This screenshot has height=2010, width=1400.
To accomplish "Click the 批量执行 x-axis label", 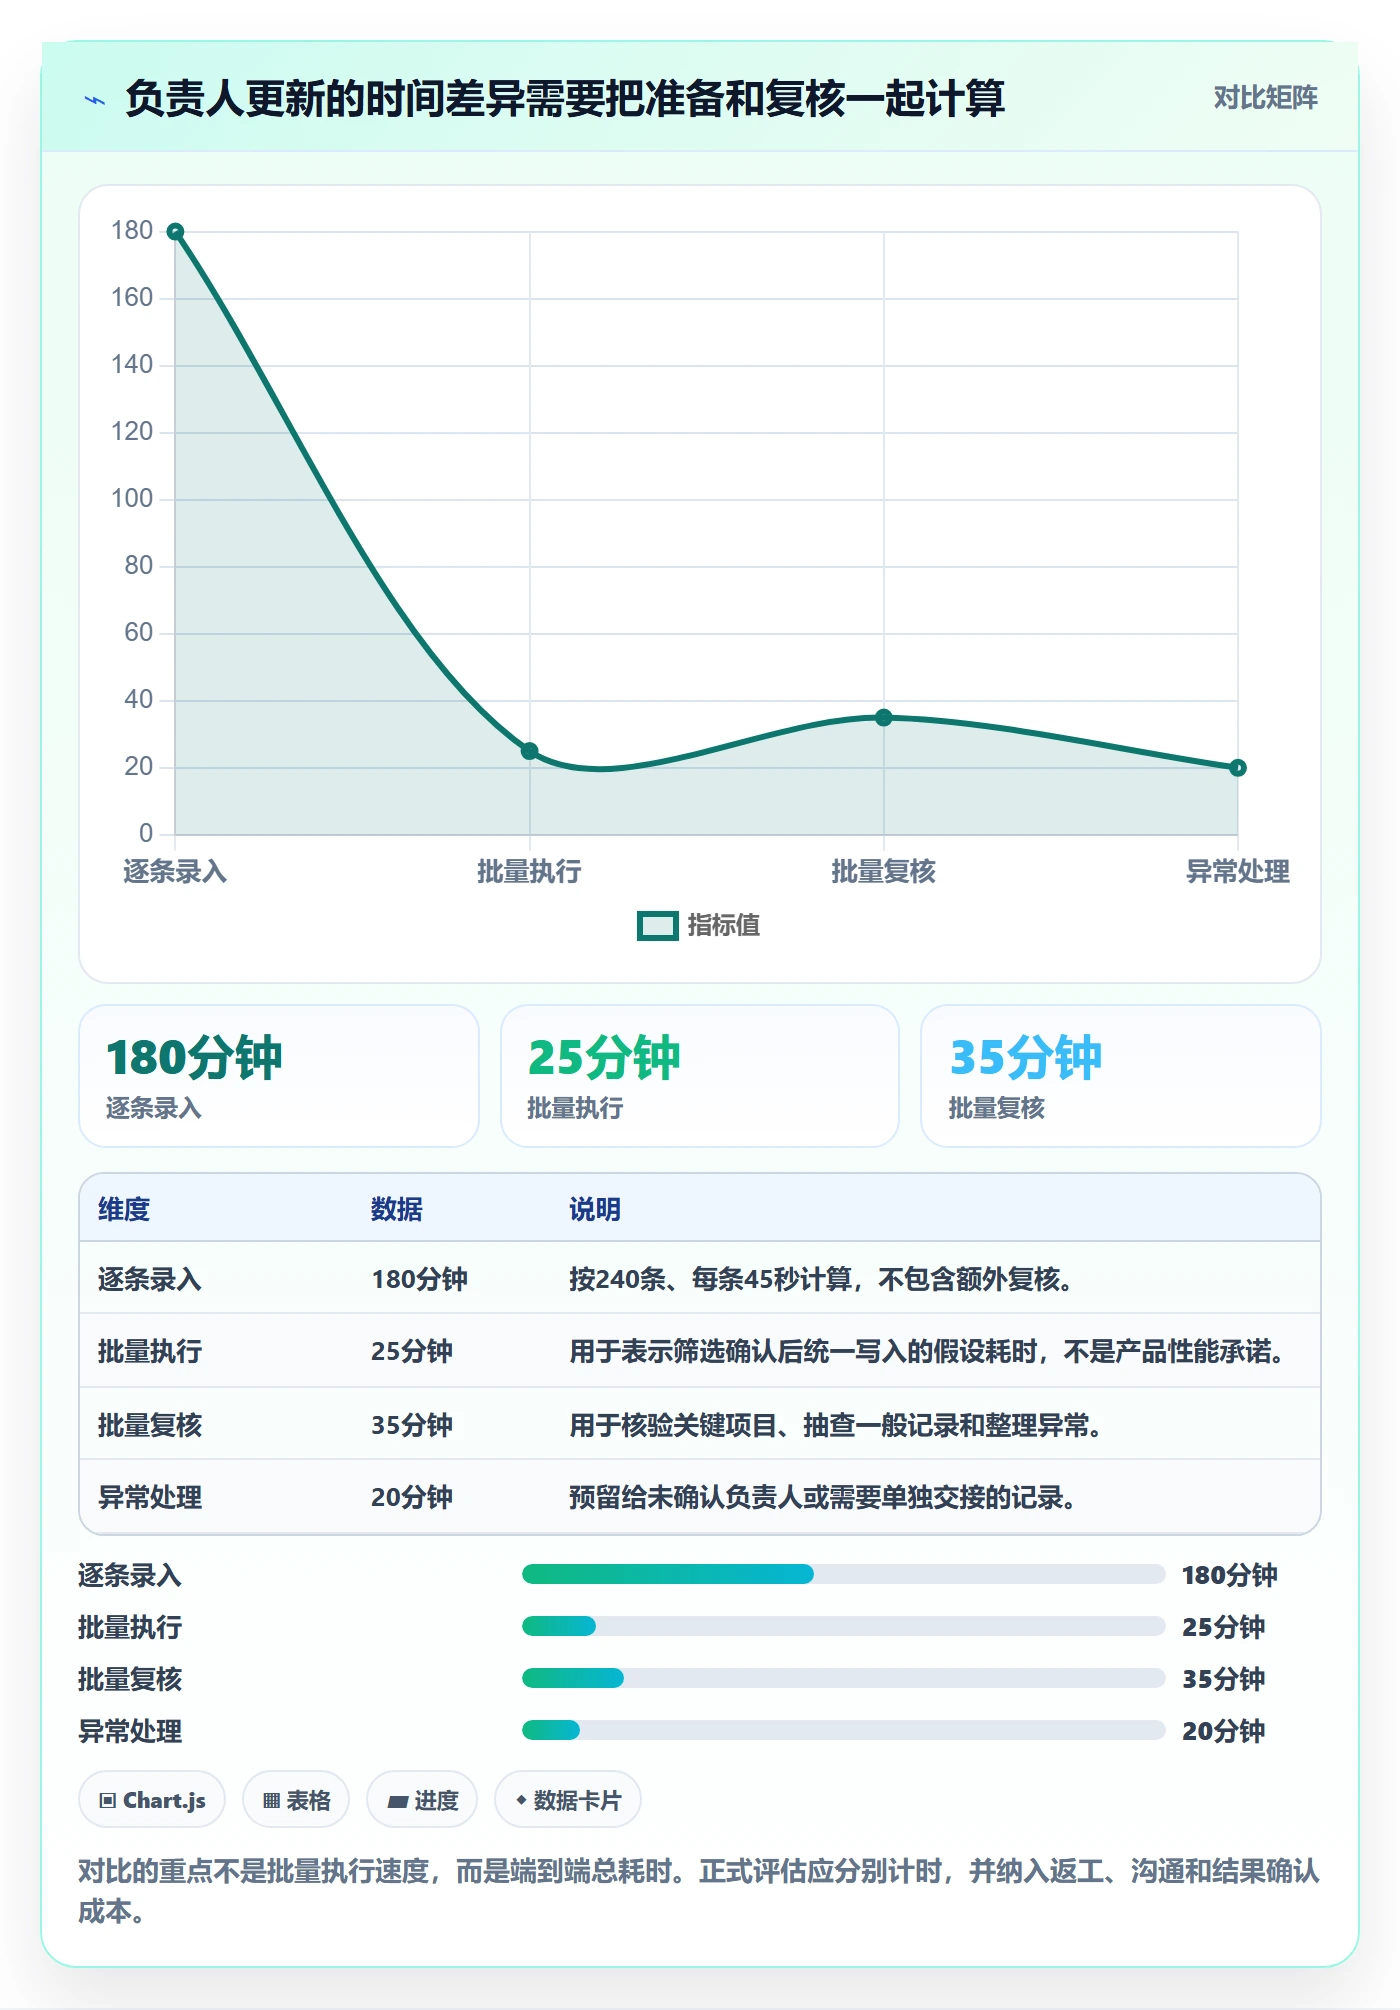I will [x=530, y=872].
